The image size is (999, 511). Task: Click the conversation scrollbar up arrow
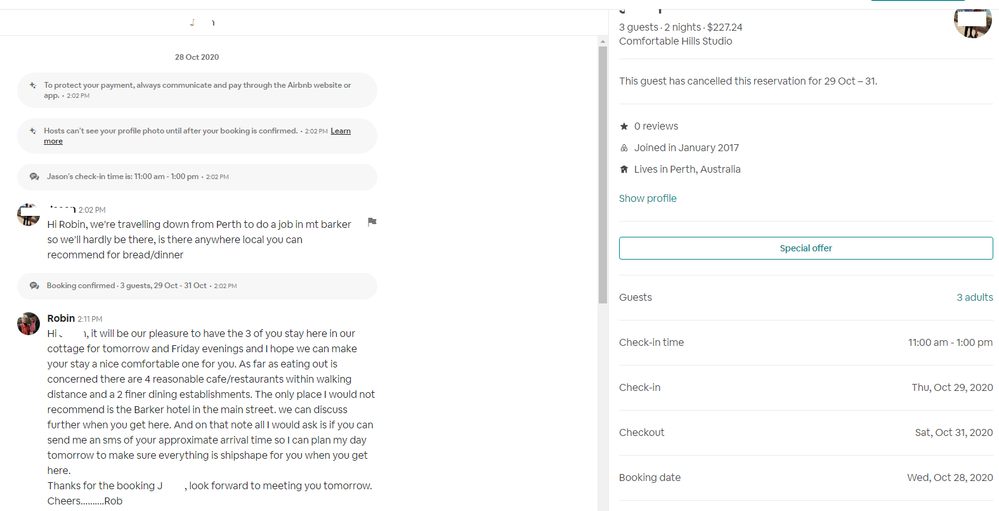click(602, 42)
